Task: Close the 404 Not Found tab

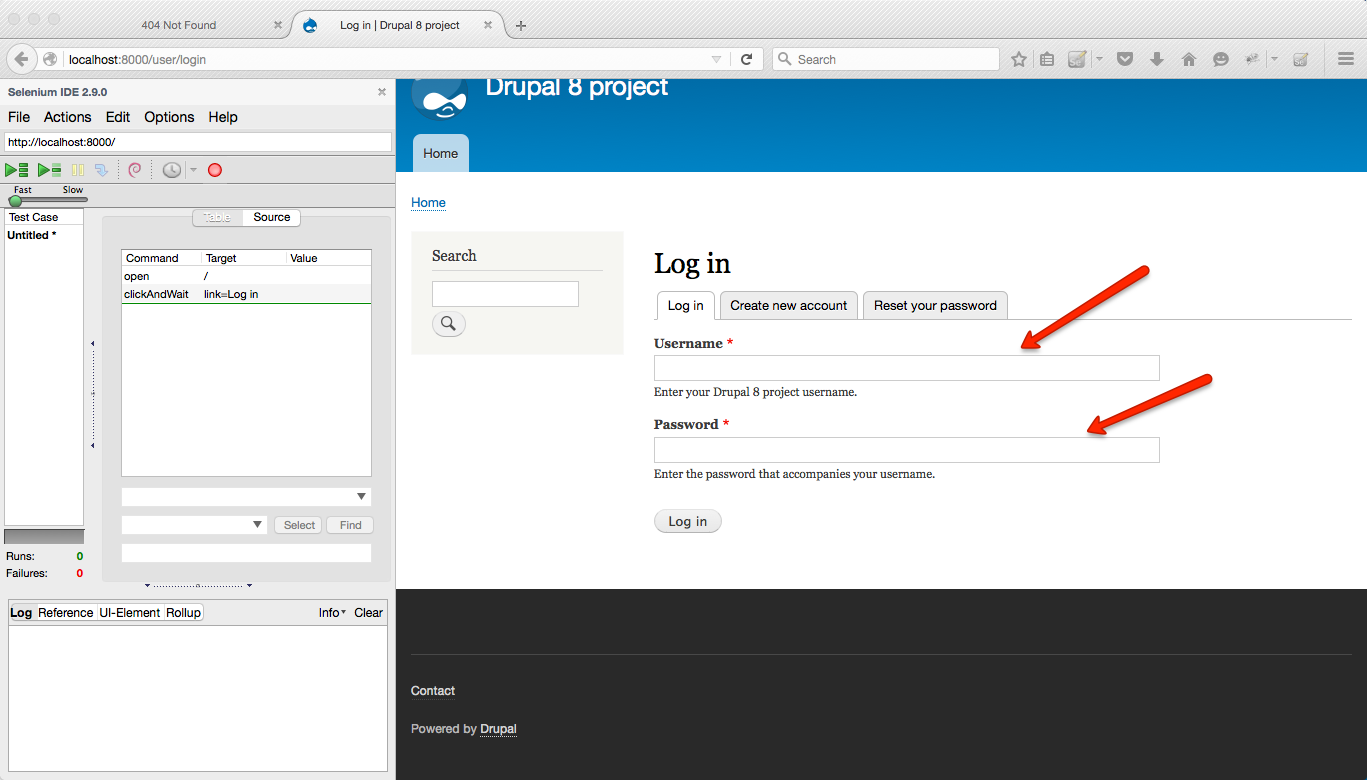Action: tap(278, 25)
